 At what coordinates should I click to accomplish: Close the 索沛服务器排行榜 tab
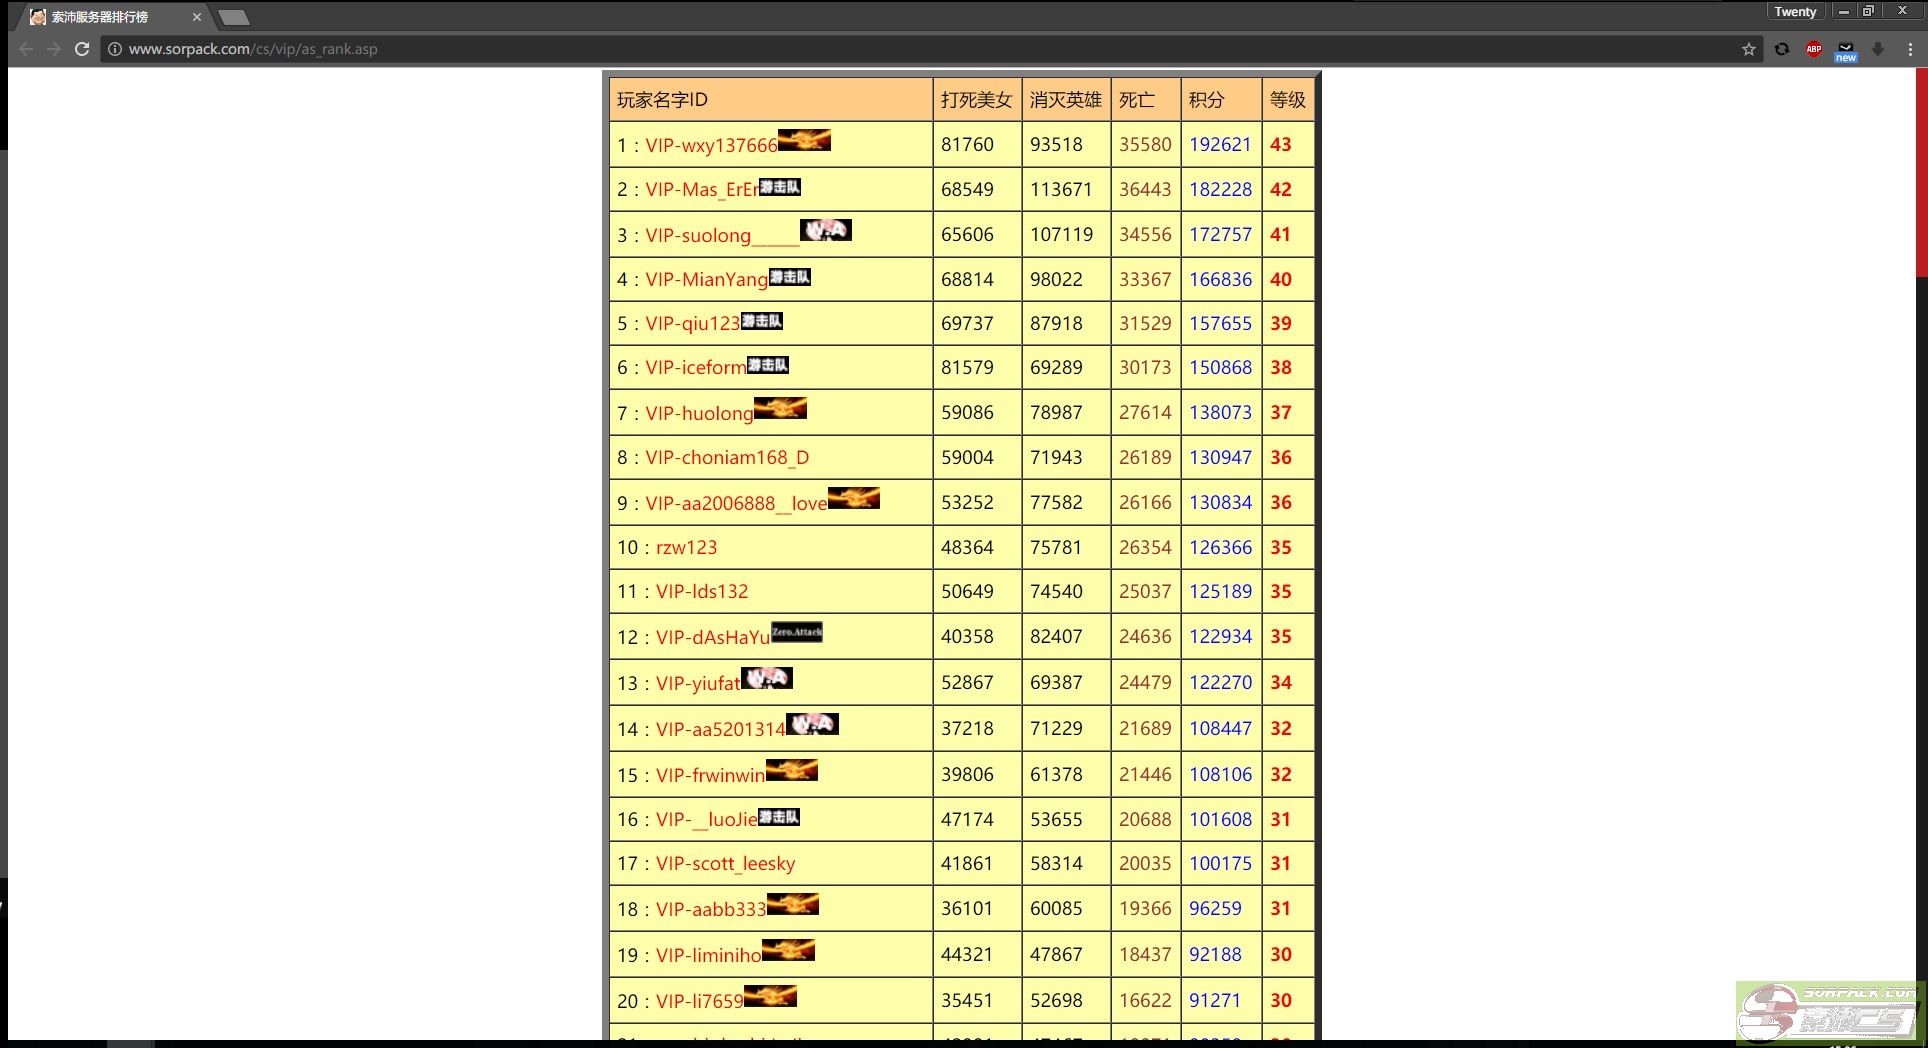196,17
